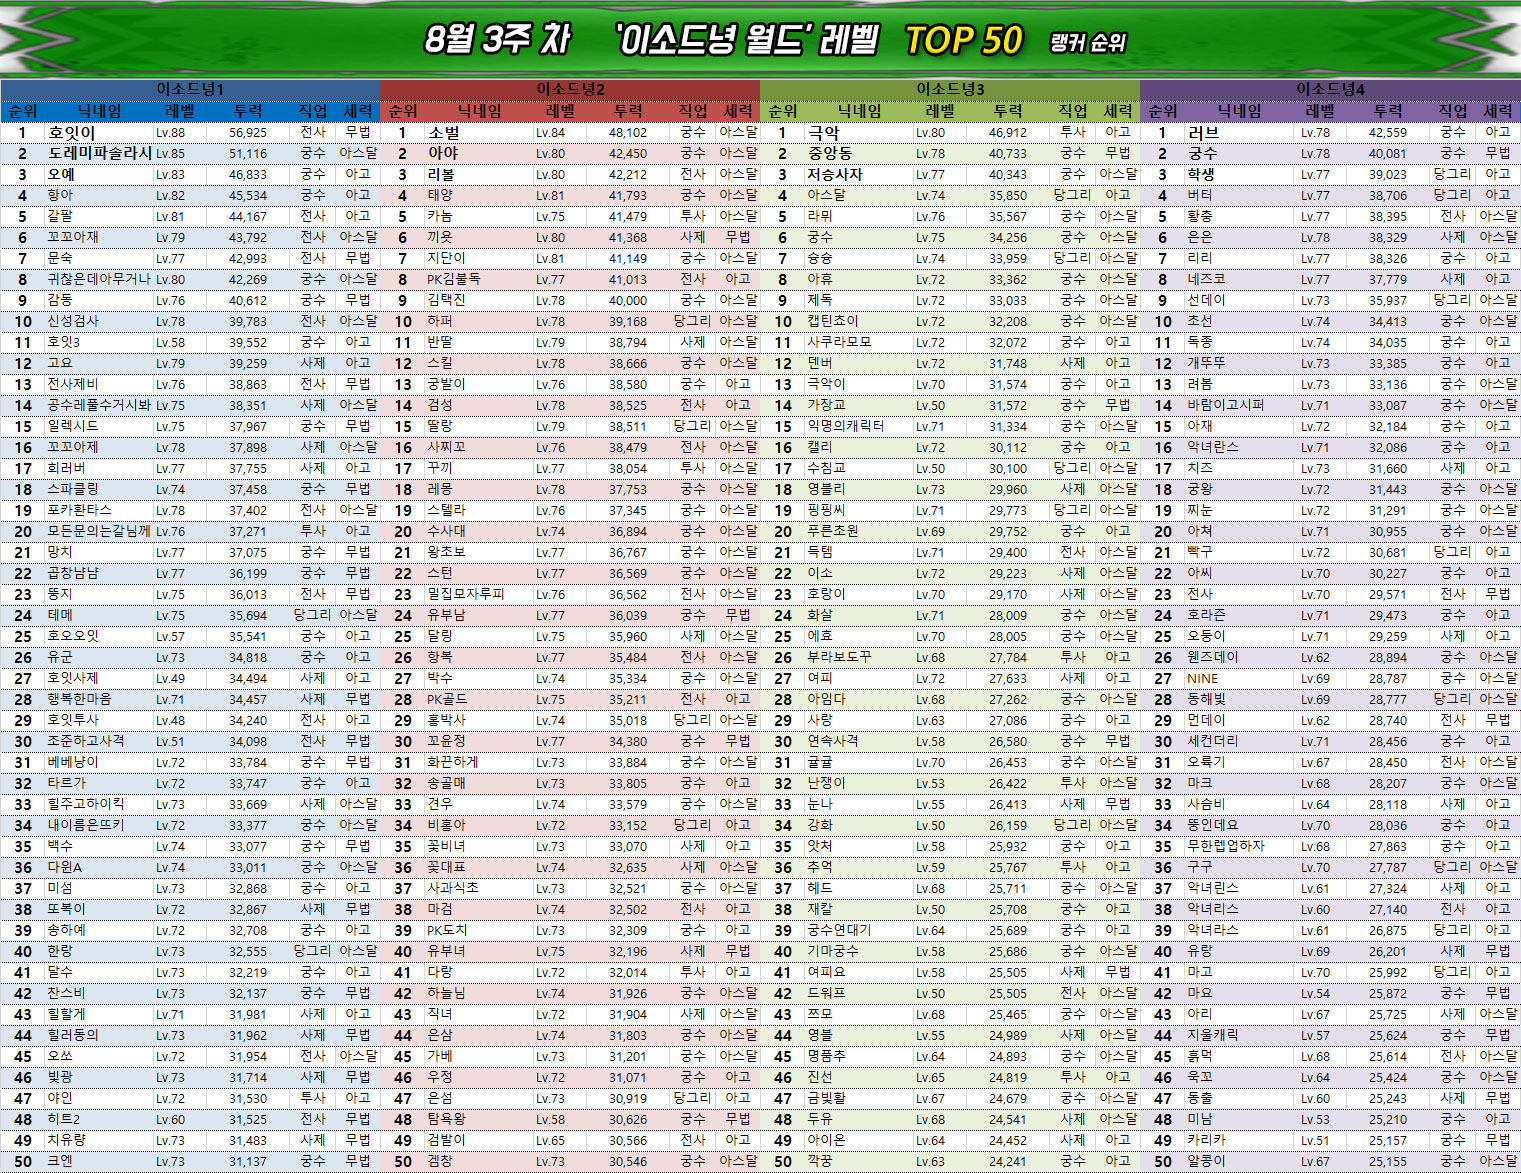Click the yellow TOP 50 title text
Image resolution: width=1521 pixels, height=1173 pixels.
pos(963,40)
